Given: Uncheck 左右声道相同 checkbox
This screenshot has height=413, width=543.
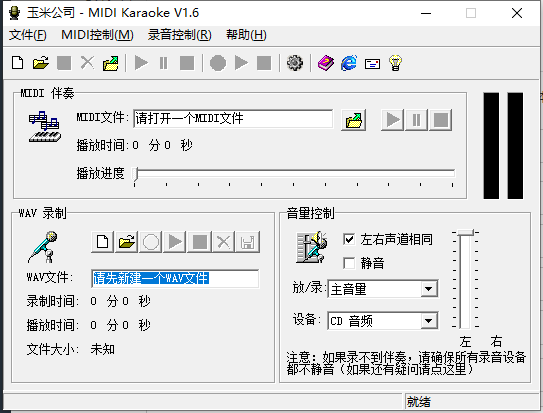Looking at the screenshot, I should click(x=349, y=239).
